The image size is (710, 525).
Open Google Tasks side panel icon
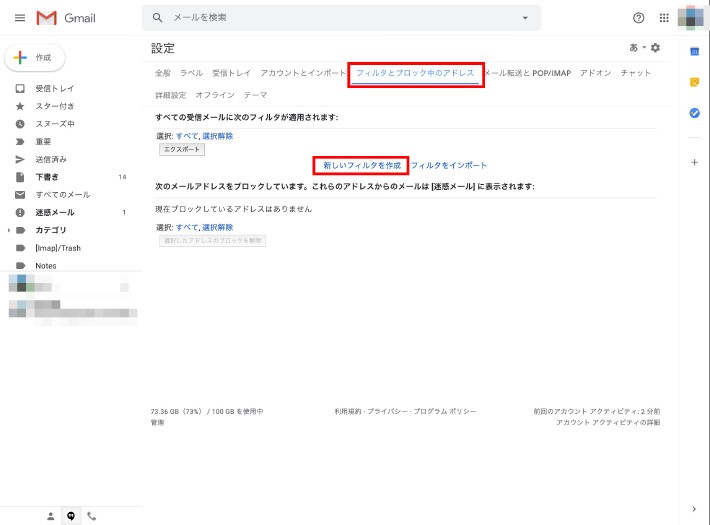point(694,113)
